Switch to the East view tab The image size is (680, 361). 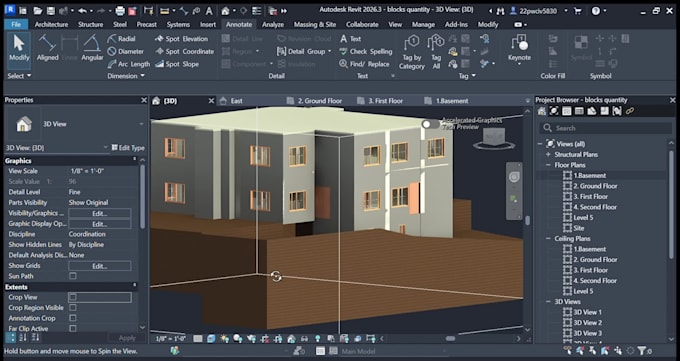236,101
